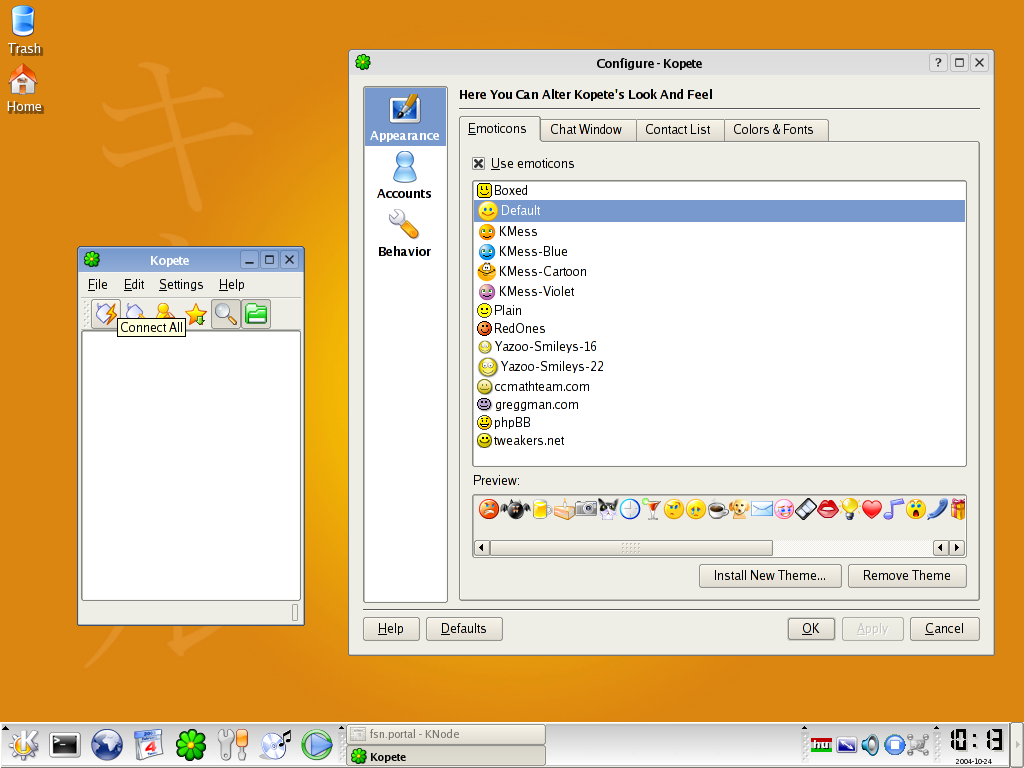Click the Cancel button in Configure dialog
1024x768 pixels.
point(944,628)
